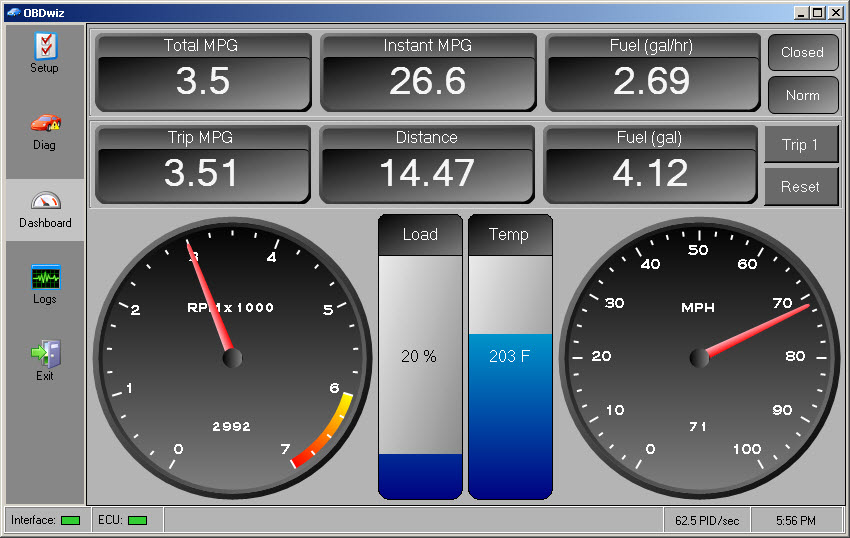Screen dimensions: 850x538
Task: Click the Instant MPG display
Action: click(427, 72)
